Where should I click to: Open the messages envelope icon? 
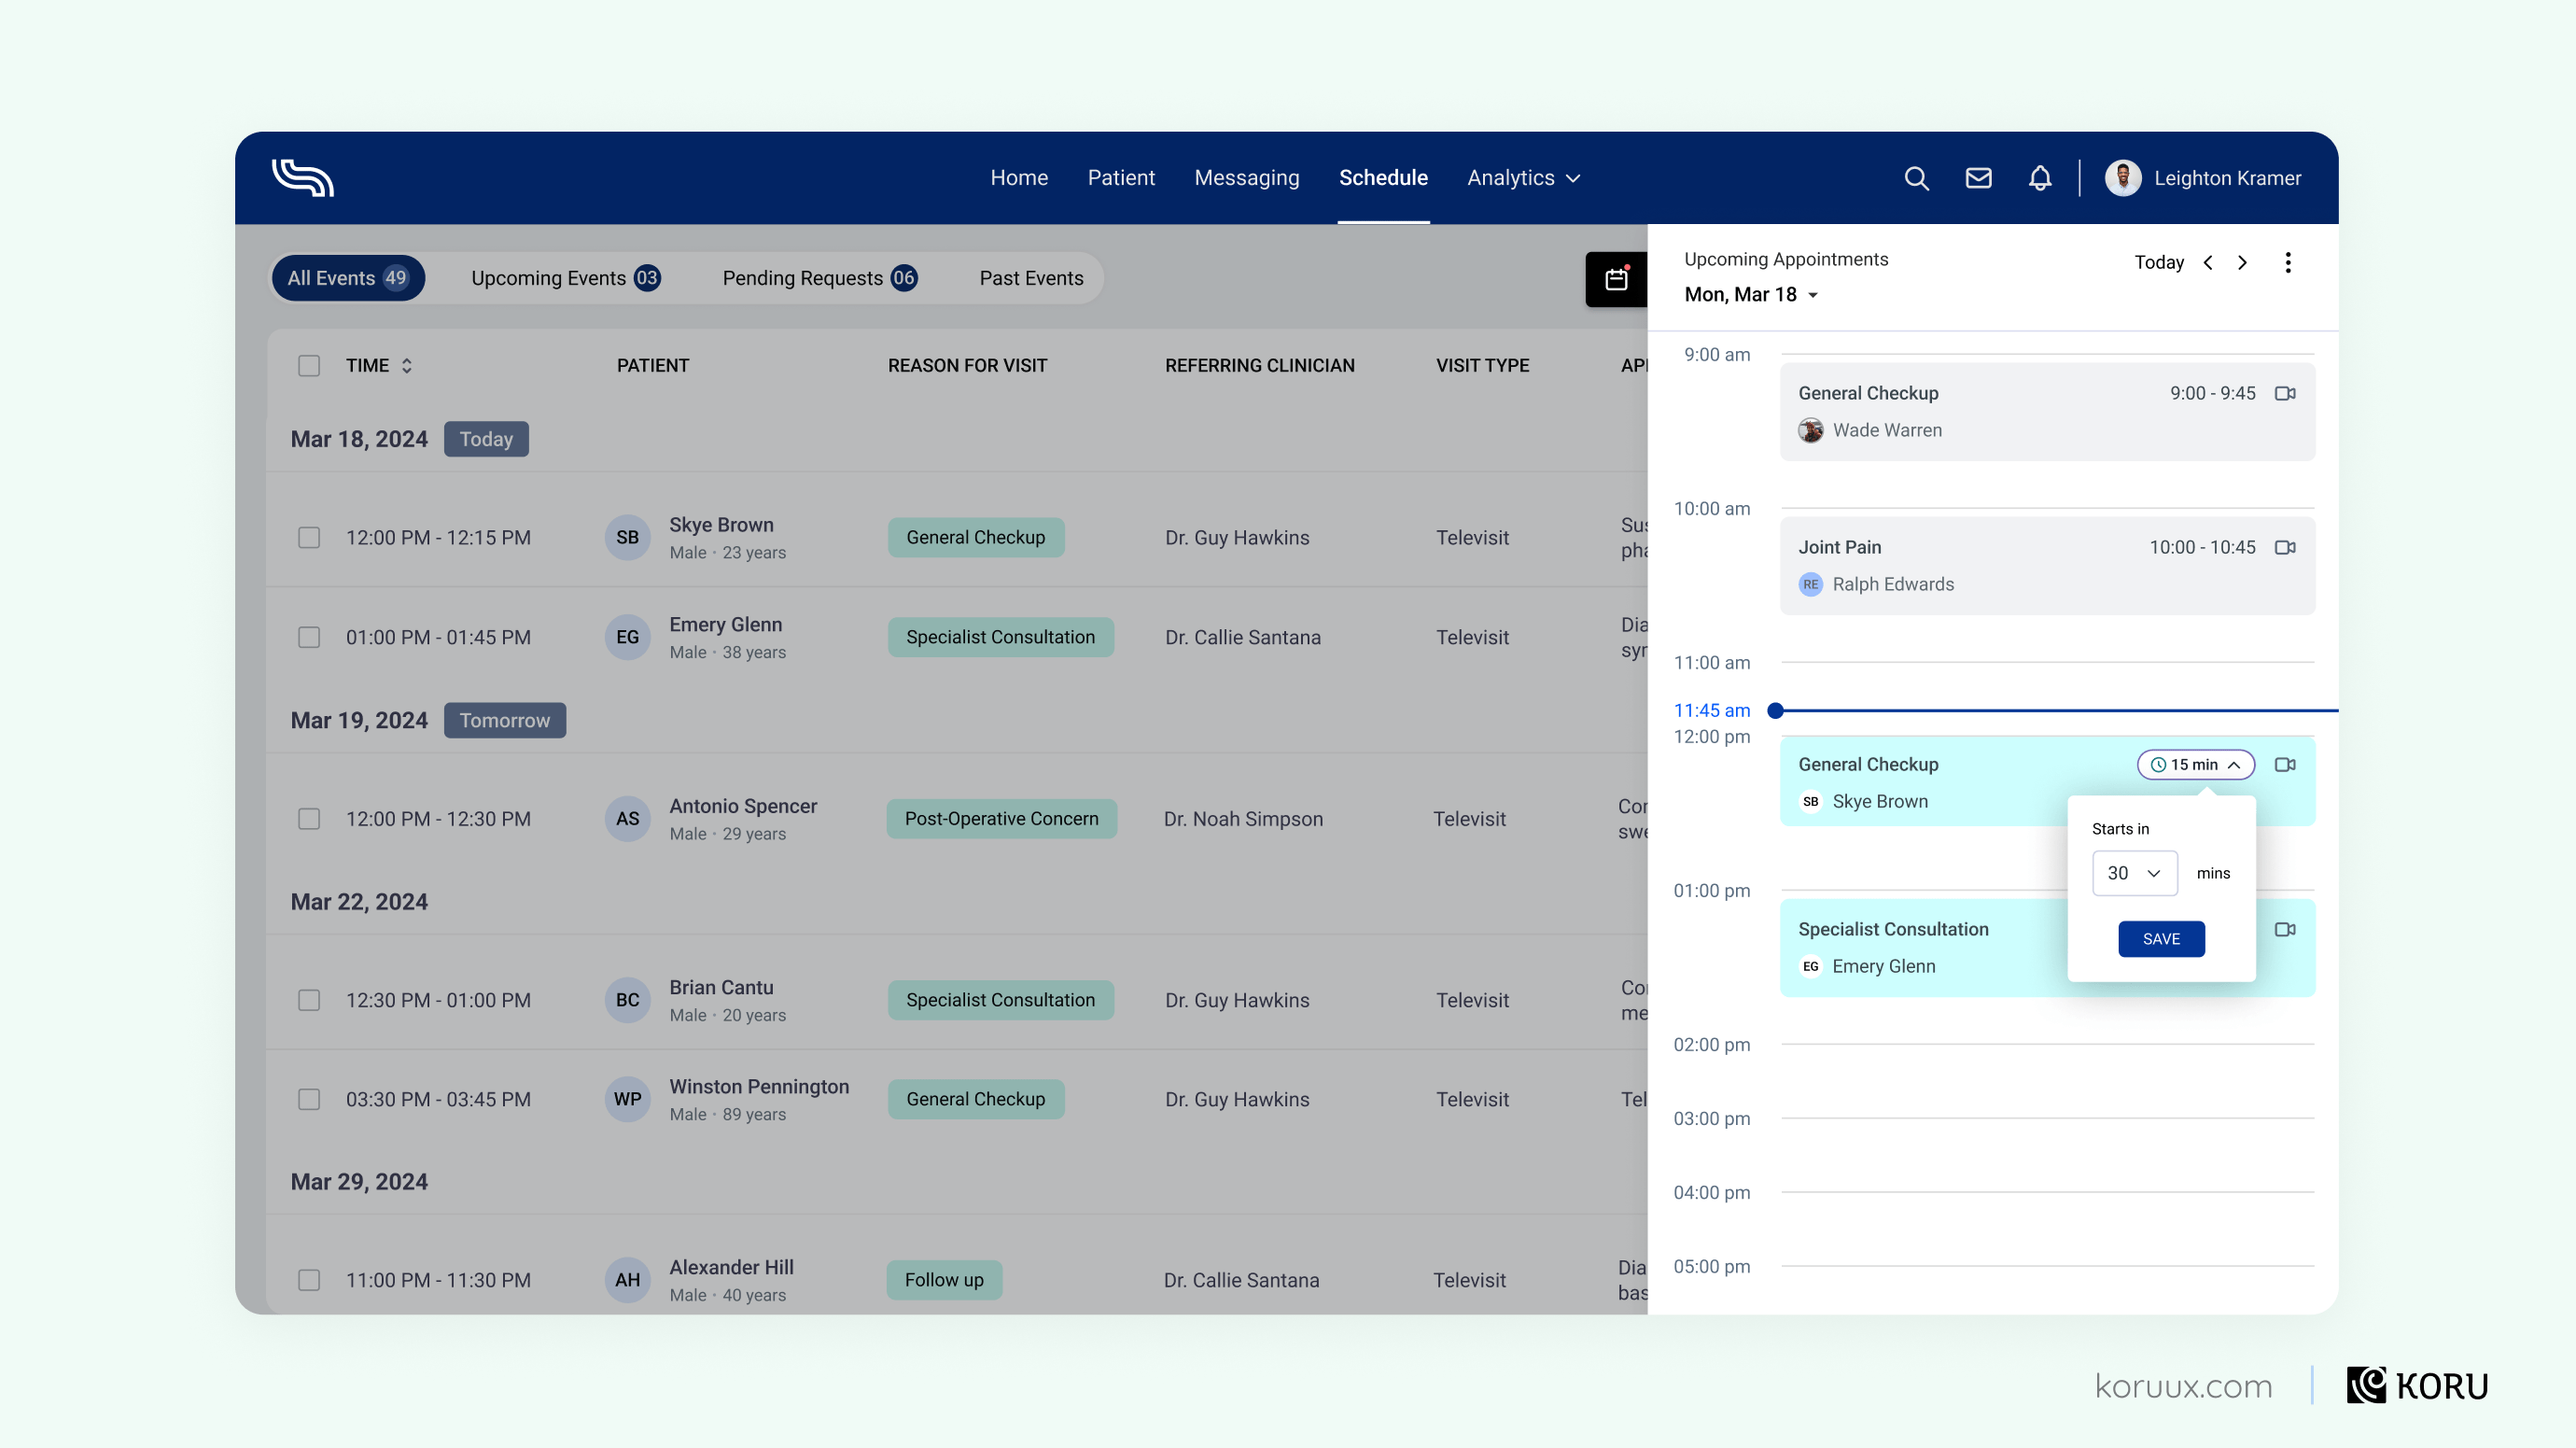1978,177
